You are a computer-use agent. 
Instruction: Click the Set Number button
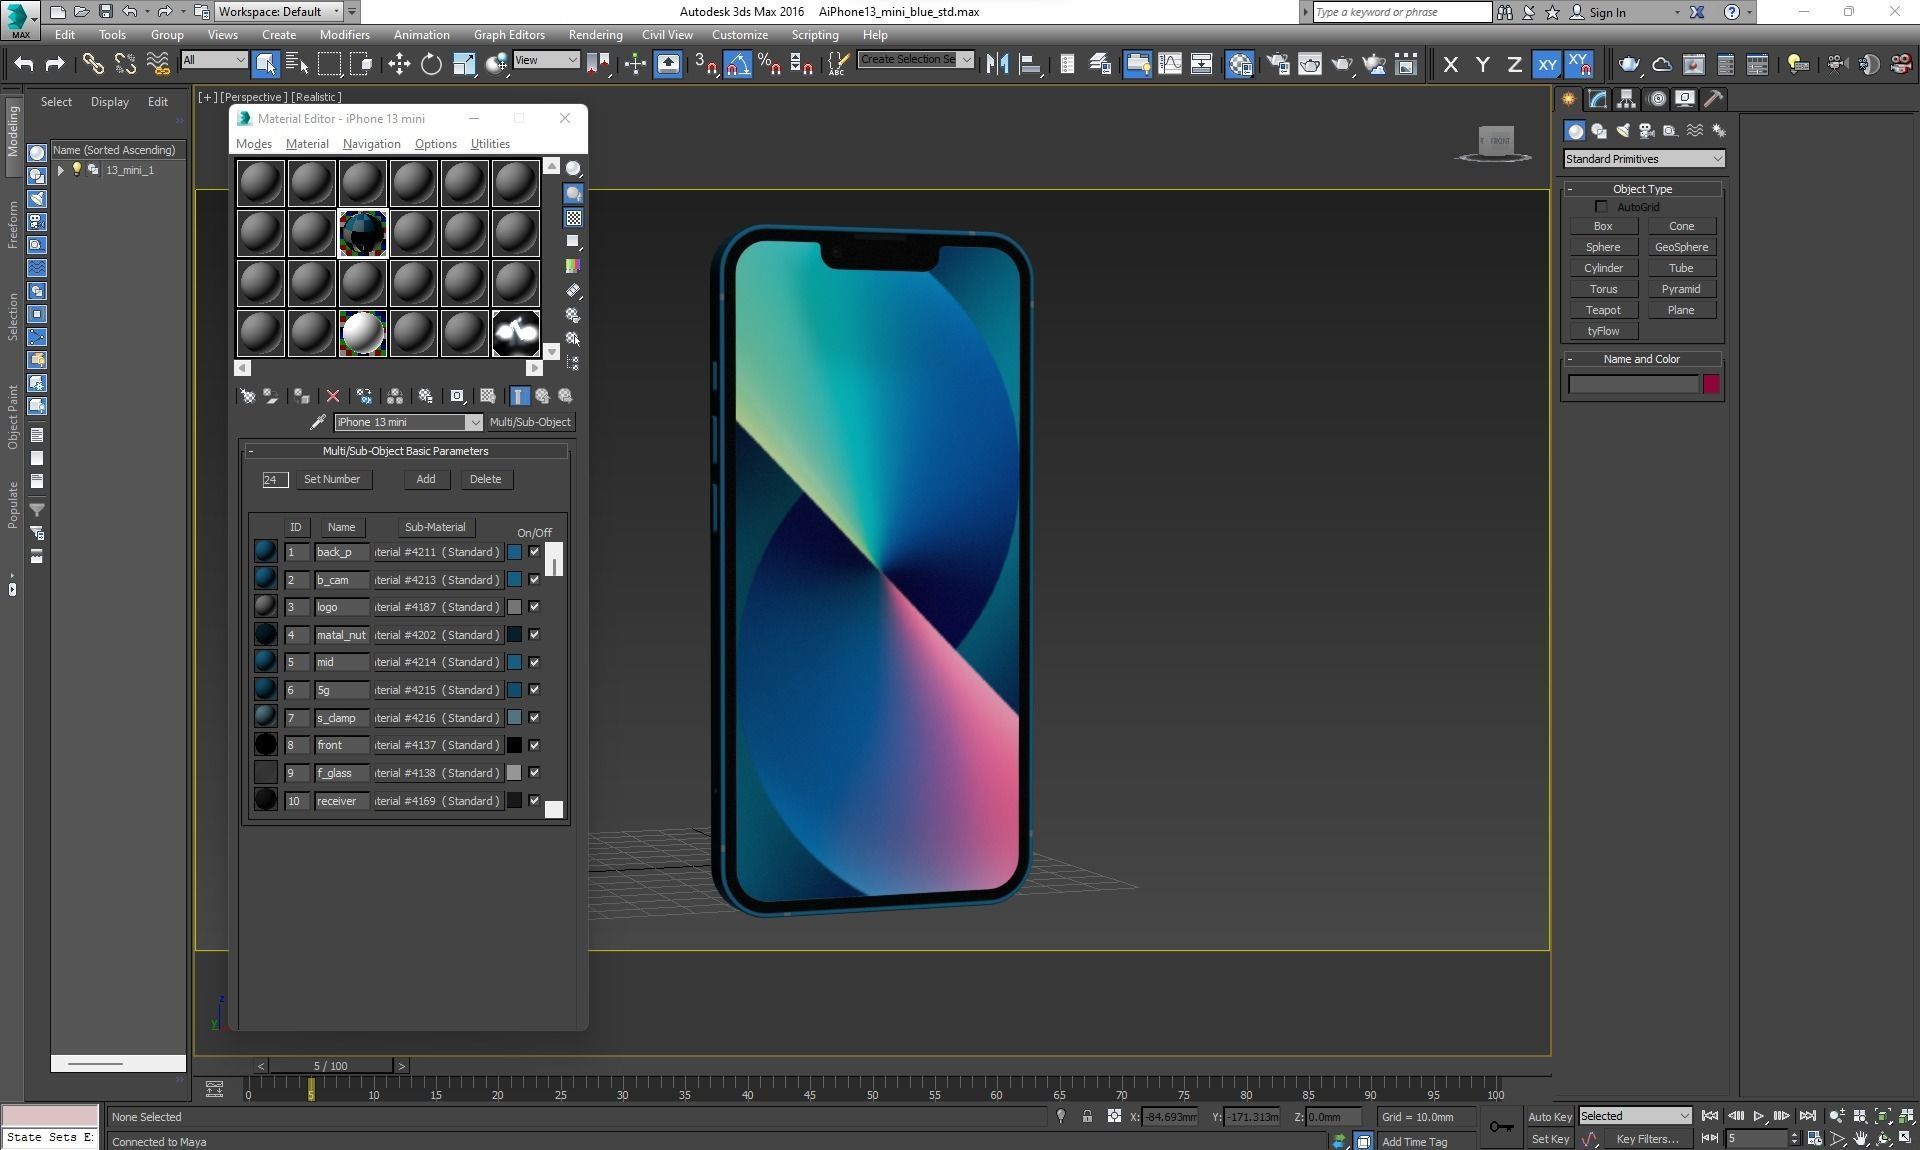tap(332, 479)
